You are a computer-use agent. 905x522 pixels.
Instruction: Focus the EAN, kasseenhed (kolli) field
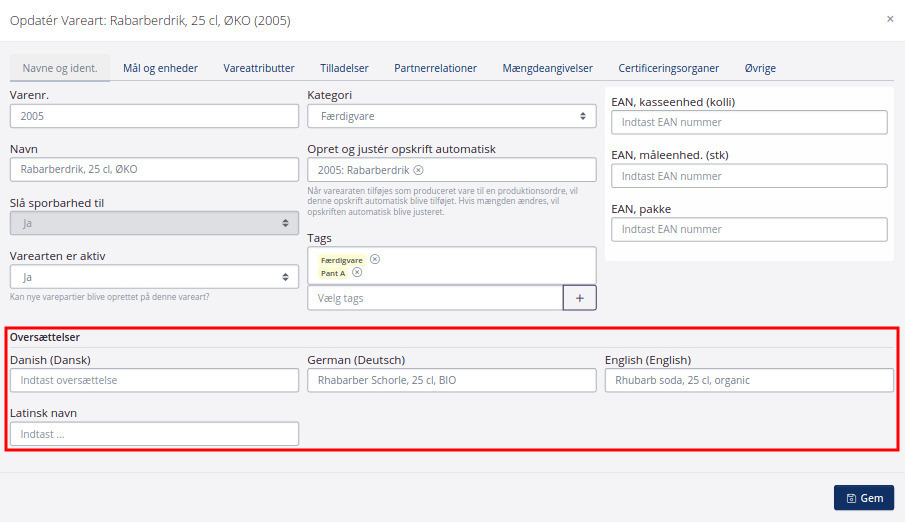[749, 122]
